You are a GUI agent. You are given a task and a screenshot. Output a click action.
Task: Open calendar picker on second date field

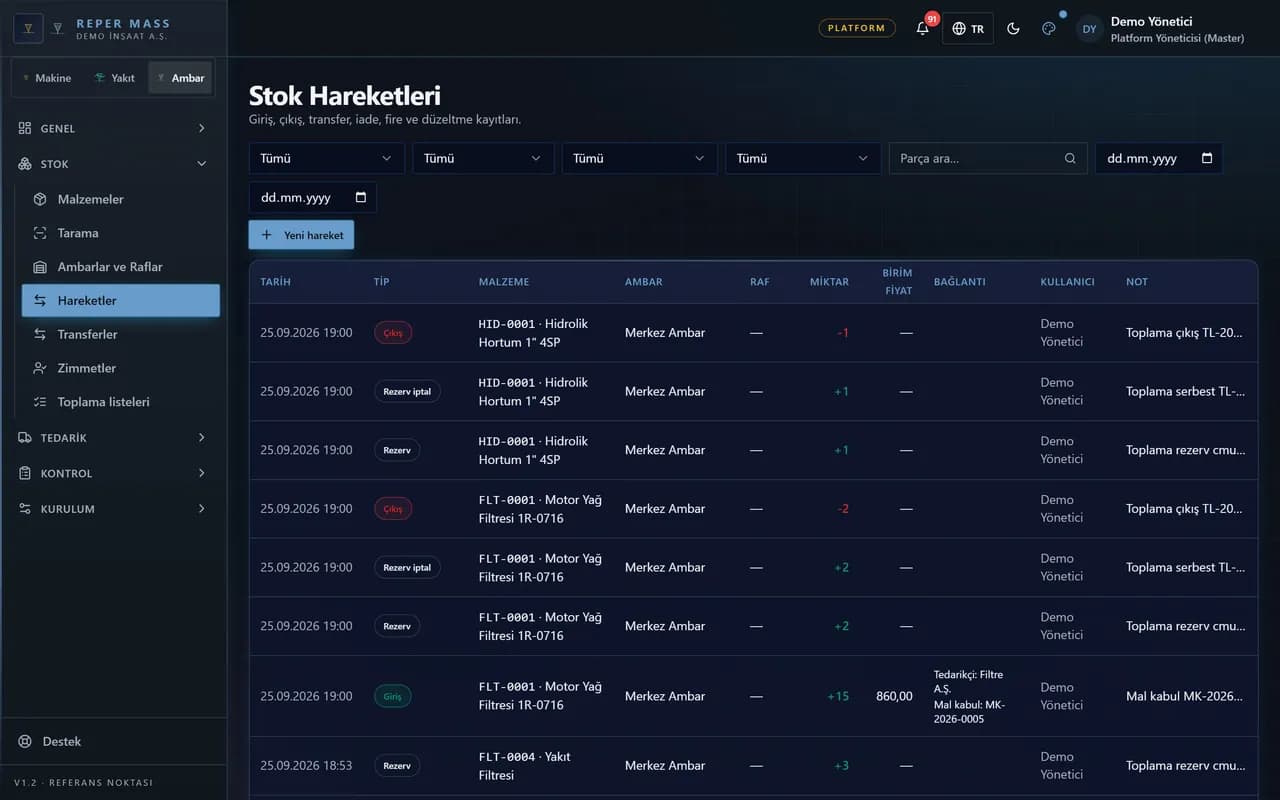click(361, 197)
